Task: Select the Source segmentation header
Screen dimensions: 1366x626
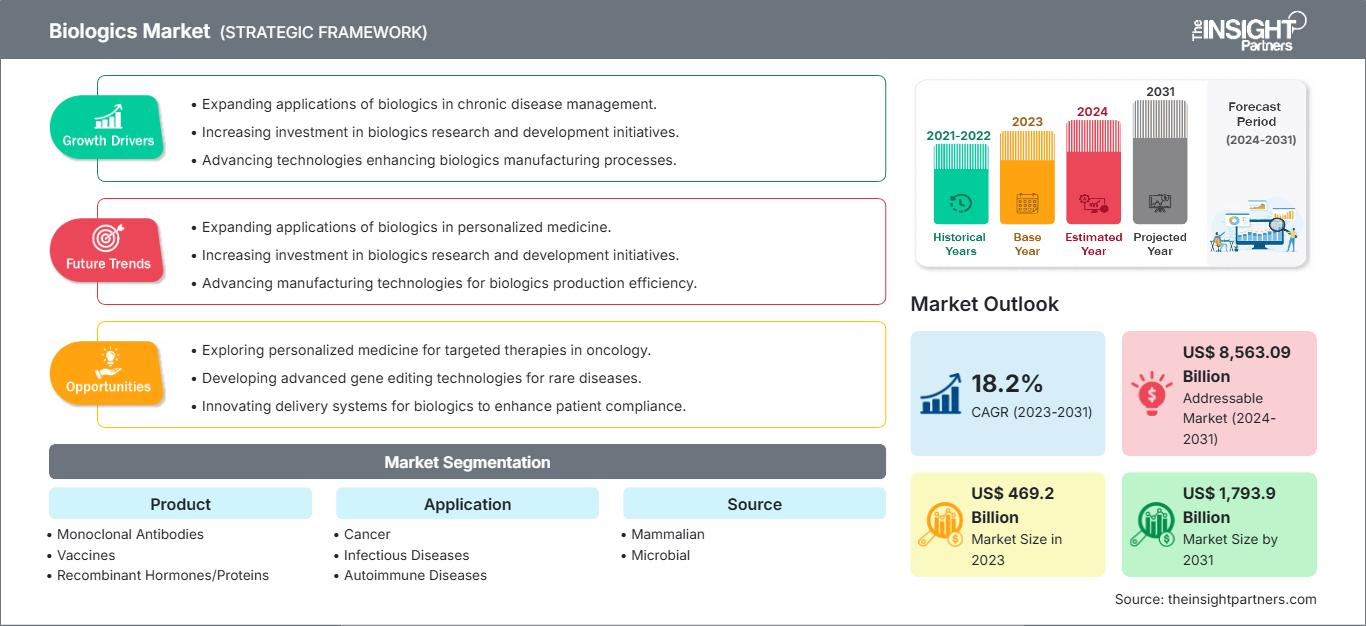Action: point(754,504)
